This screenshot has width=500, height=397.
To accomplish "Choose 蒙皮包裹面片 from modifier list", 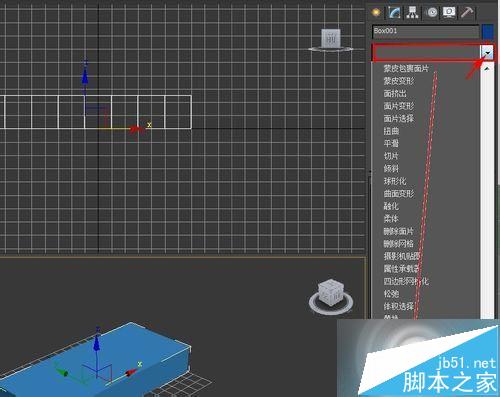I will coord(406,68).
